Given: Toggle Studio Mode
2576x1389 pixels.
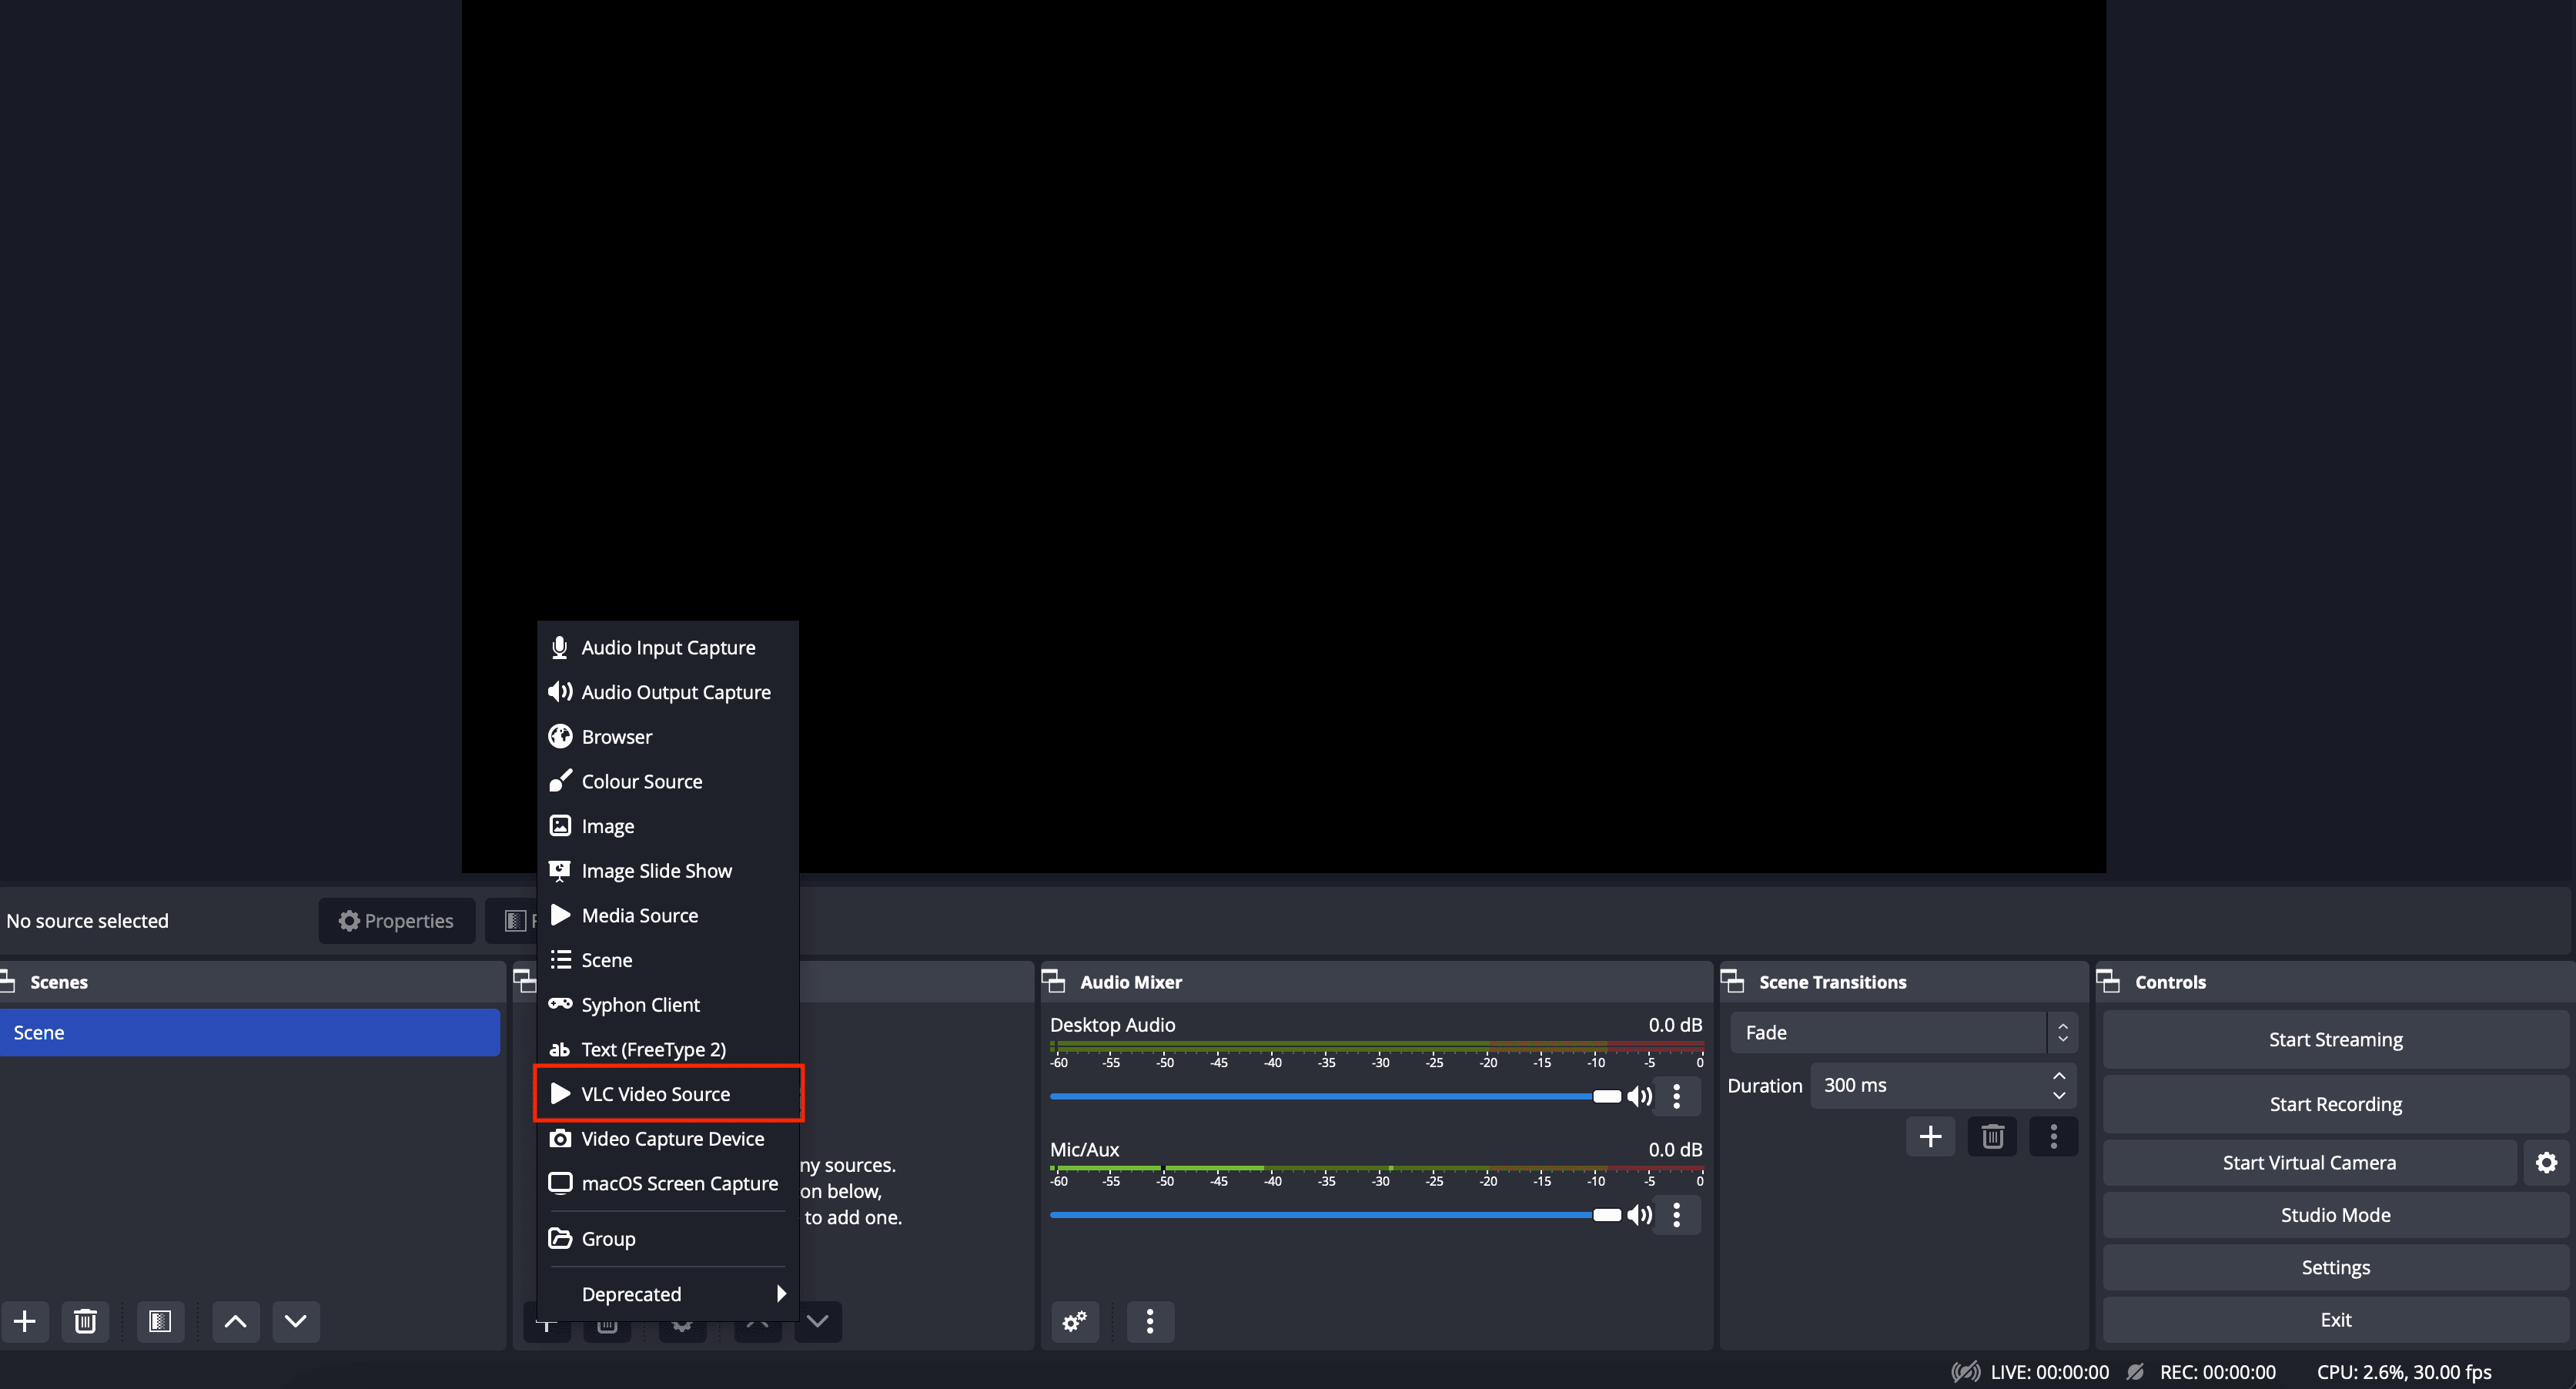Looking at the screenshot, I should [x=2335, y=1214].
